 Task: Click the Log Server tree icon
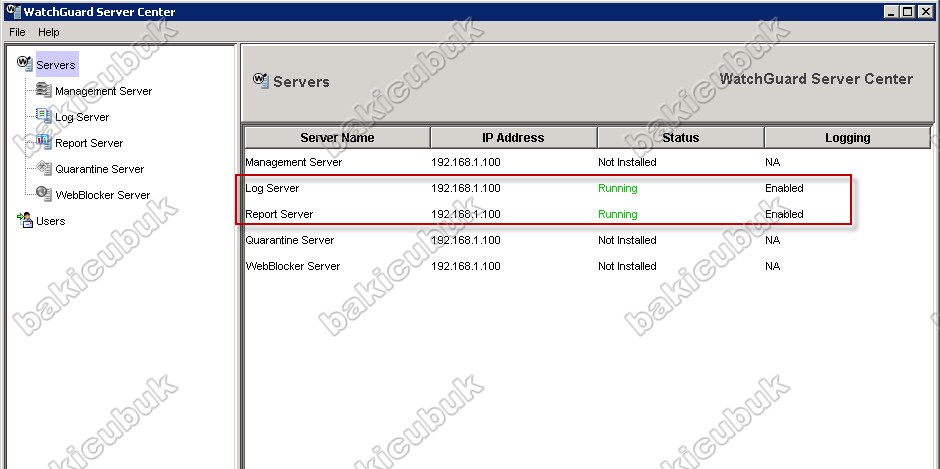(44, 116)
